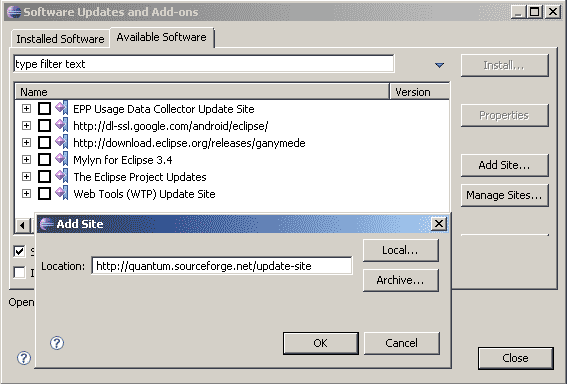
Task: Open the blue view menu dropdown arrow
Action: click(x=439, y=65)
